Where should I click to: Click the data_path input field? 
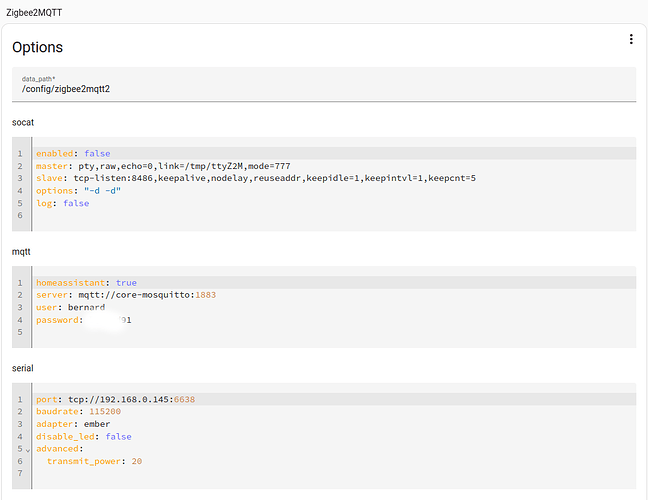coord(325,88)
